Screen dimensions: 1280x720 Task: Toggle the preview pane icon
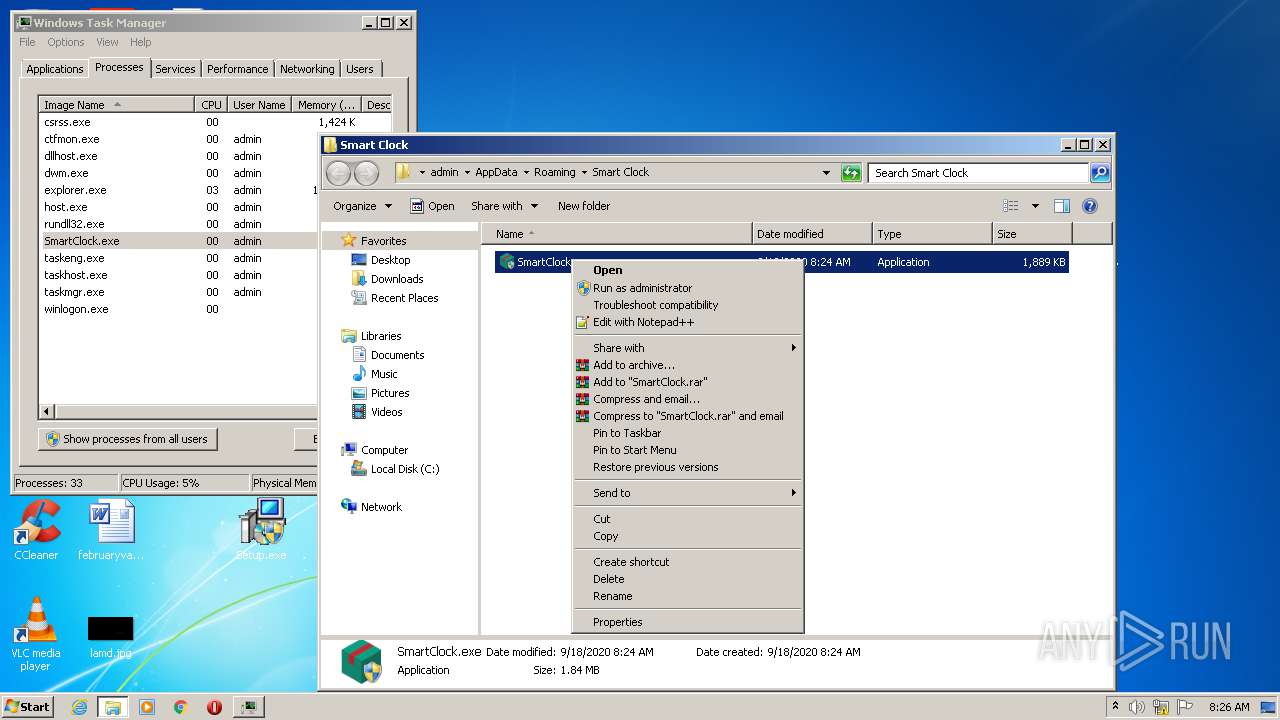click(1062, 206)
